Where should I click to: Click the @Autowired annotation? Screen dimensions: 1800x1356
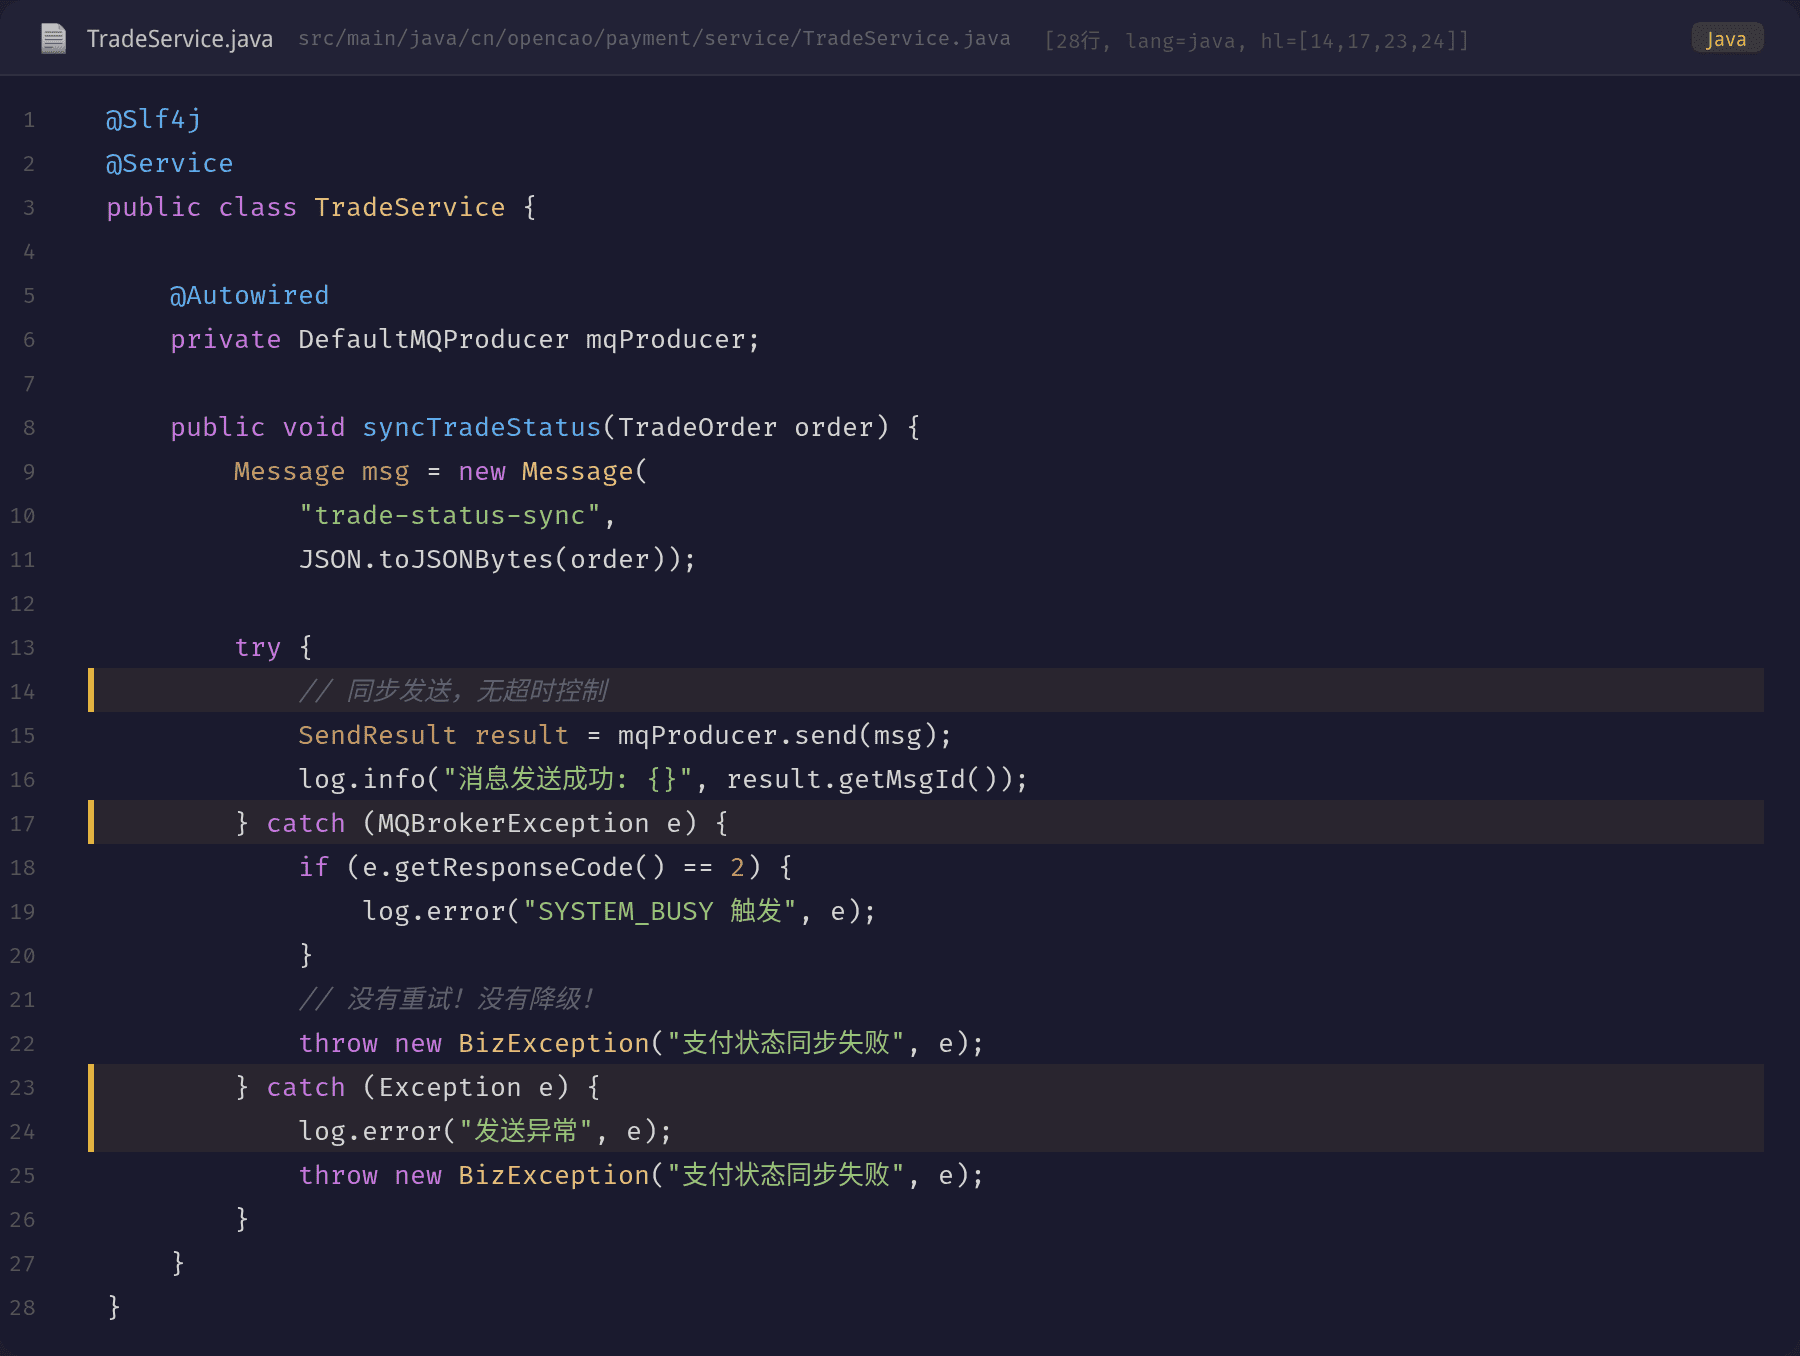point(250,296)
